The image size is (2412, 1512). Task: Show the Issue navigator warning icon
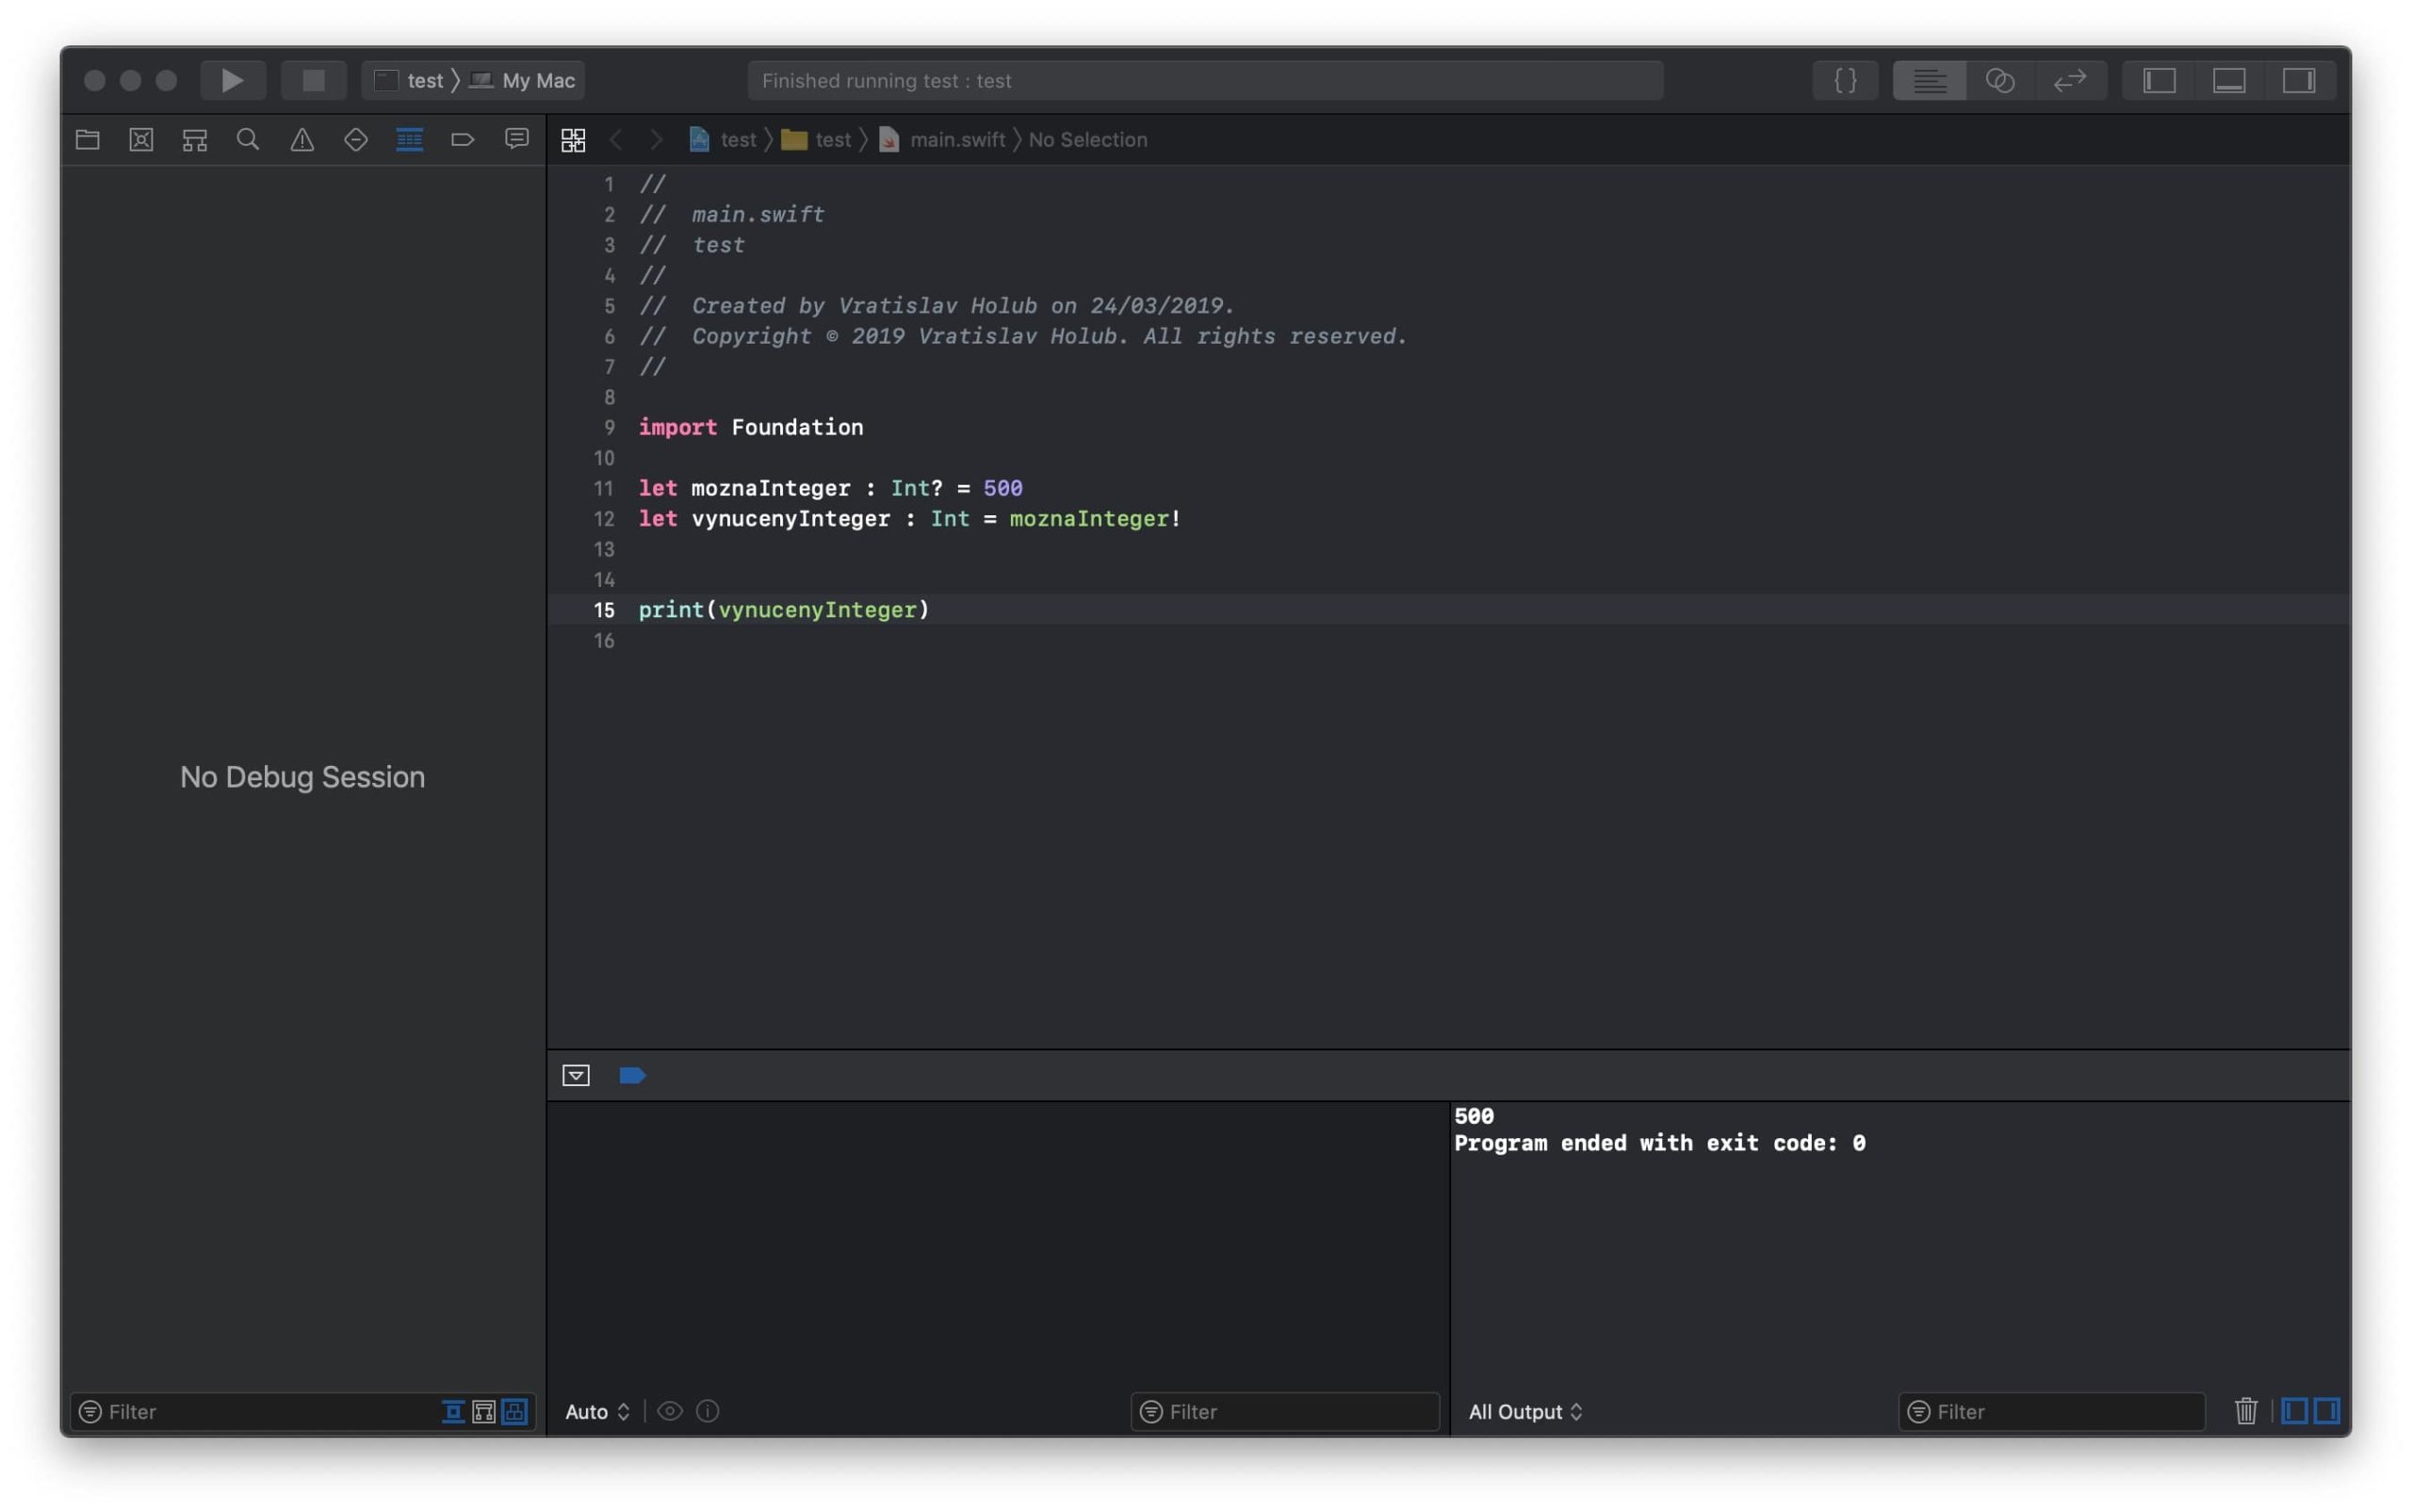coord(302,140)
